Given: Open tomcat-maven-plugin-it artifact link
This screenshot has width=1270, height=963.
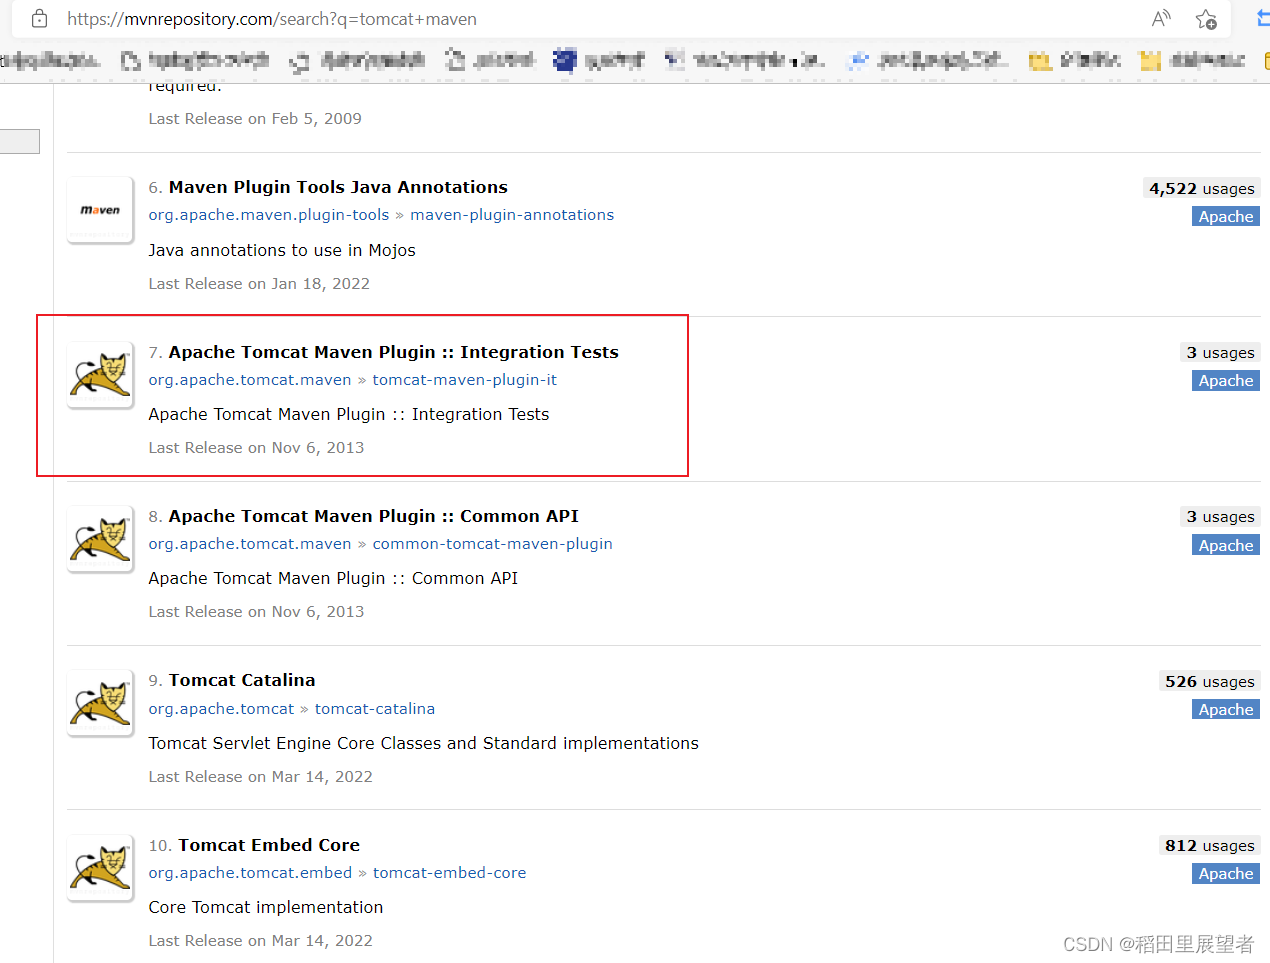Looking at the screenshot, I should (465, 380).
